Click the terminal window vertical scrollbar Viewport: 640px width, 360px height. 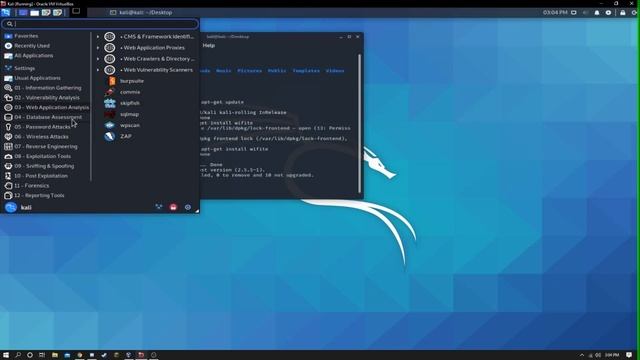359,123
